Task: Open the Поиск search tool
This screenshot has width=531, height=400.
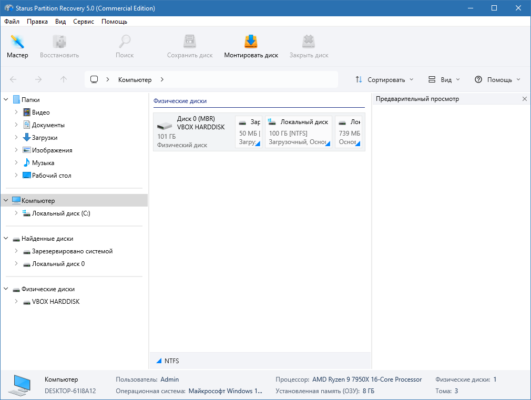Action: pyautogui.click(x=125, y=46)
